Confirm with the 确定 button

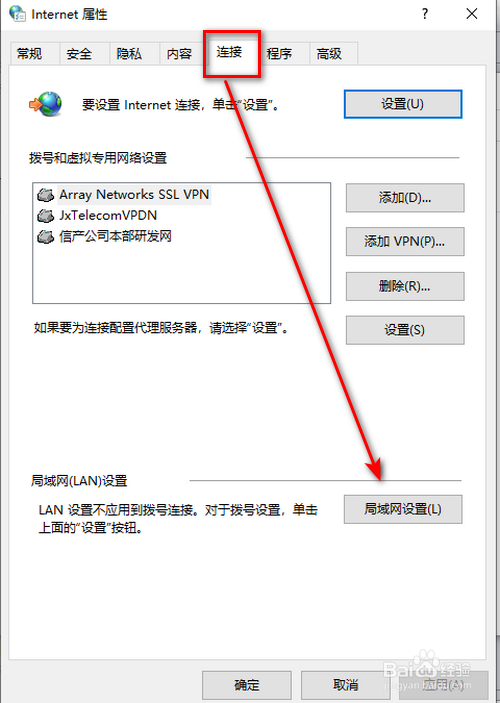click(247, 685)
